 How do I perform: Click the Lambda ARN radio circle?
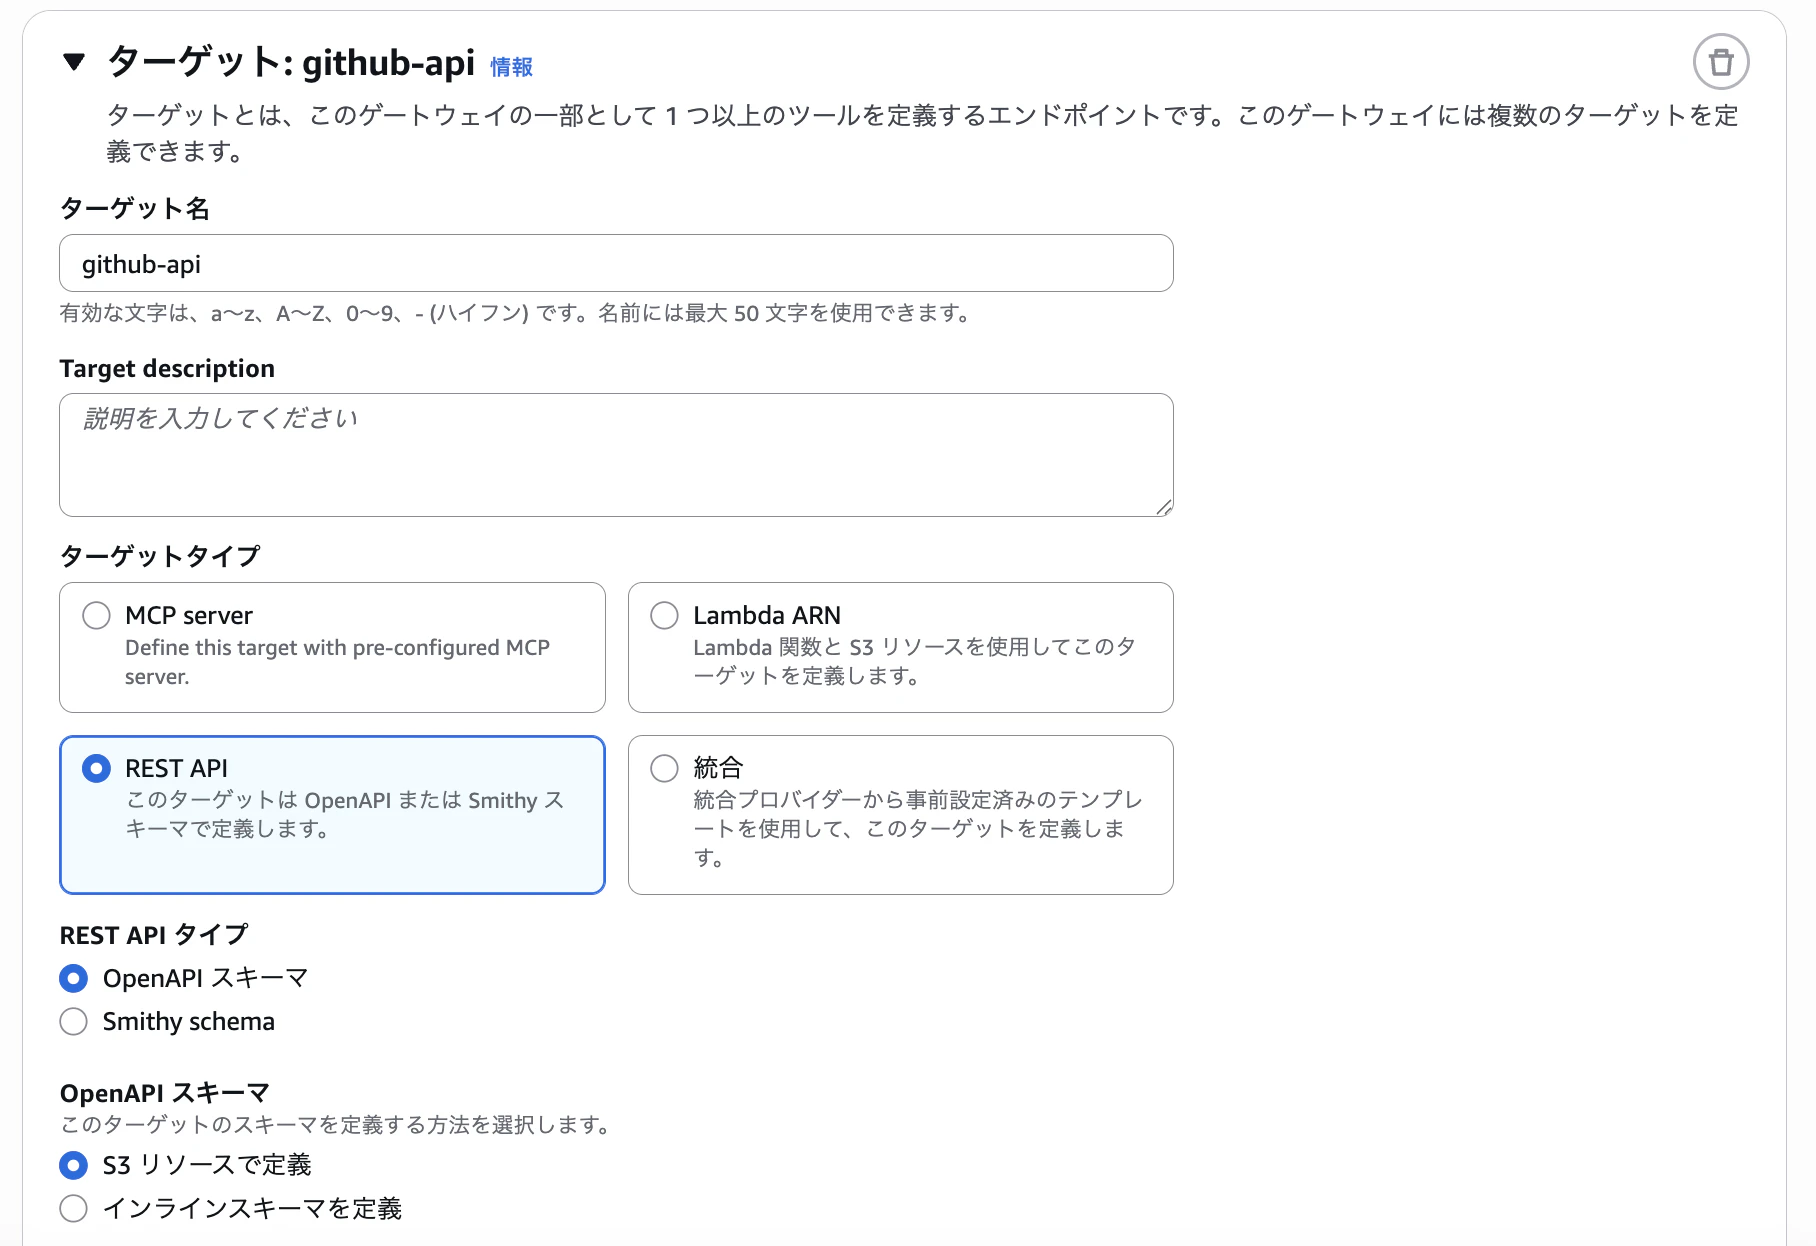[663, 615]
